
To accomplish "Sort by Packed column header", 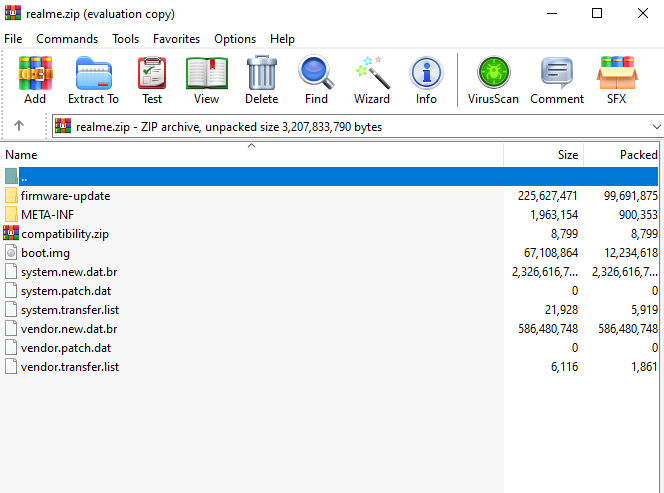I will tap(621, 155).
